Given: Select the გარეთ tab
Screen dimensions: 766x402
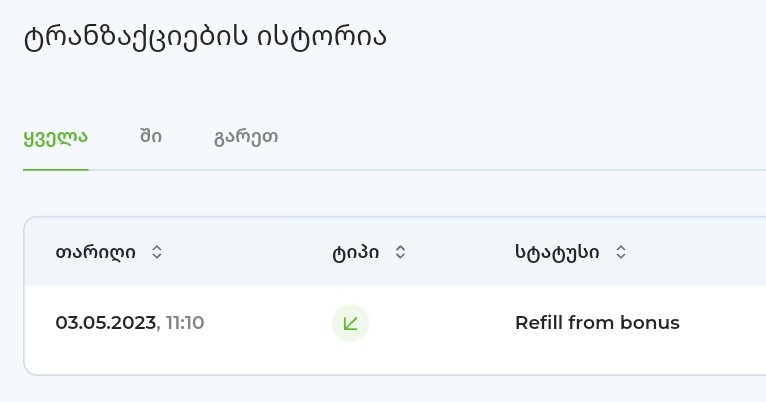Looking at the screenshot, I should coord(245,137).
